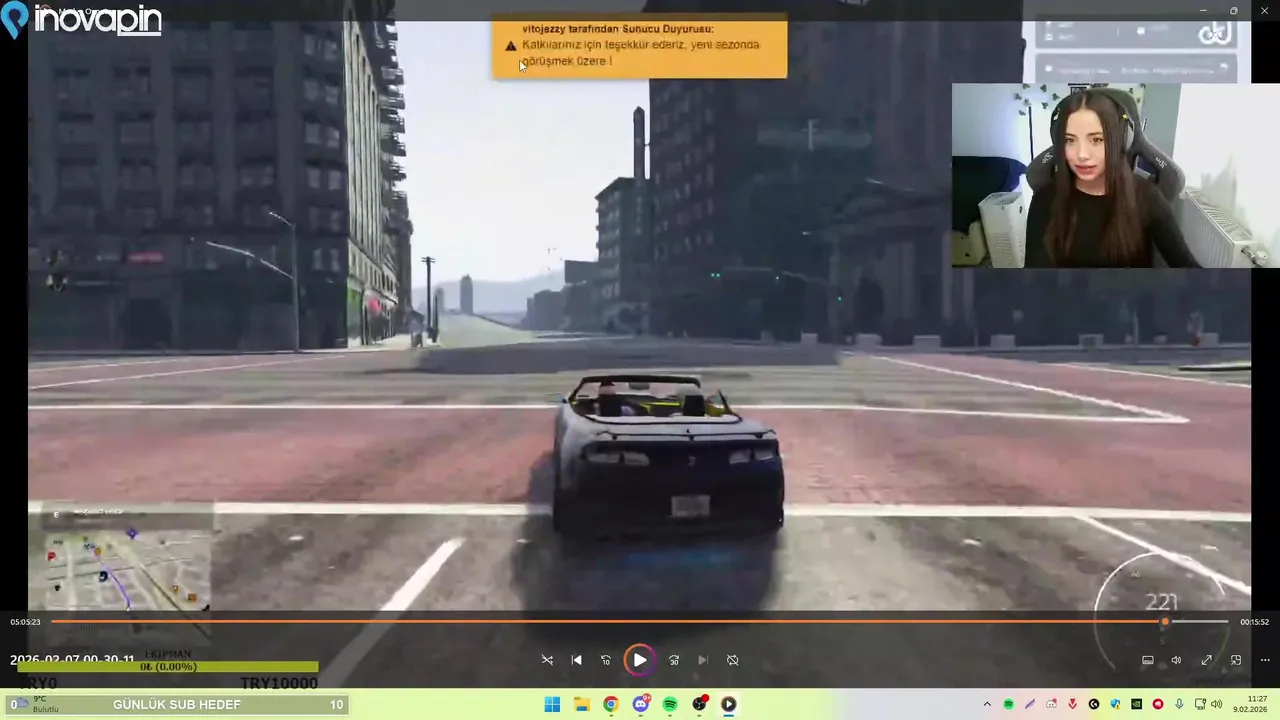Open Windows Security from the tray
The image size is (1280, 720).
point(1115,704)
